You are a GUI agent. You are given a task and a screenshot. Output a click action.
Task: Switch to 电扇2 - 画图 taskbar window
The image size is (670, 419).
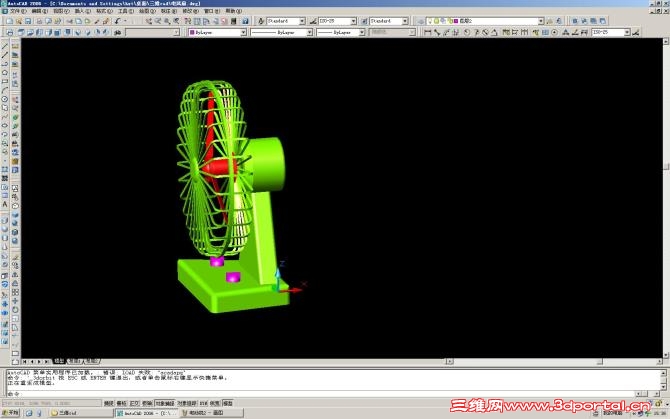[212, 413]
